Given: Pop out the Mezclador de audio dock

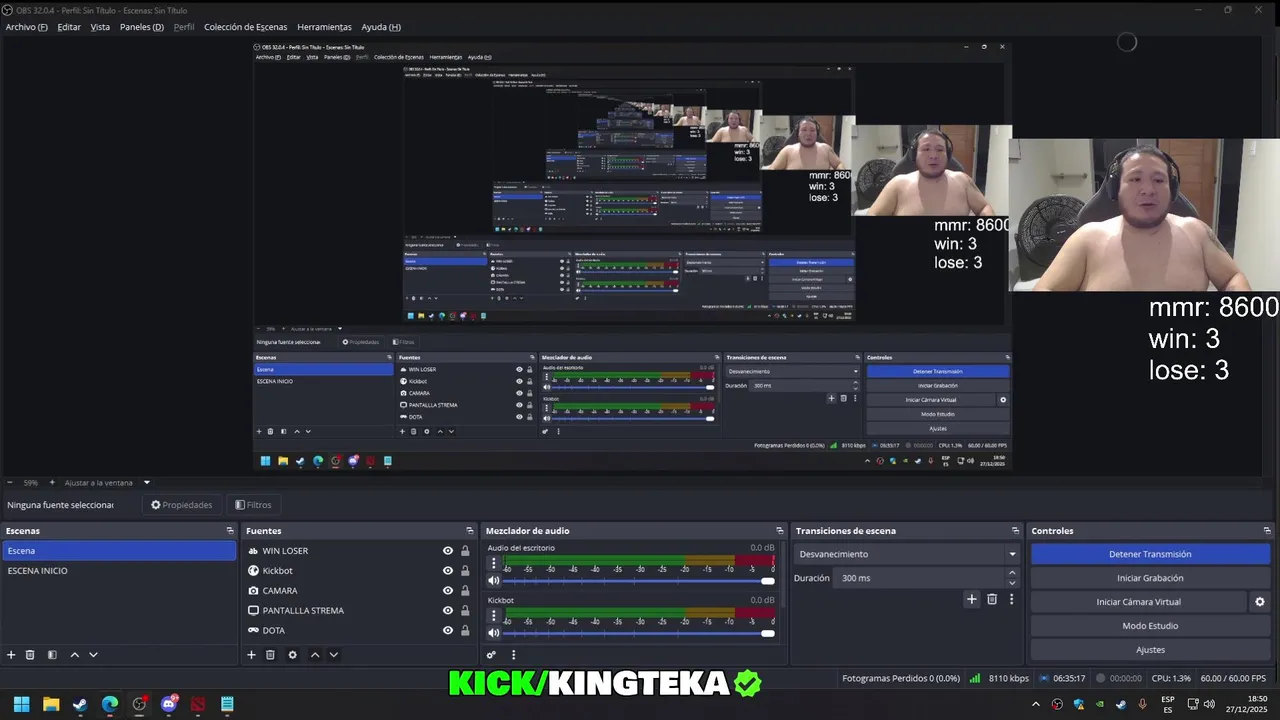Looking at the screenshot, I should (x=779, y=531).
